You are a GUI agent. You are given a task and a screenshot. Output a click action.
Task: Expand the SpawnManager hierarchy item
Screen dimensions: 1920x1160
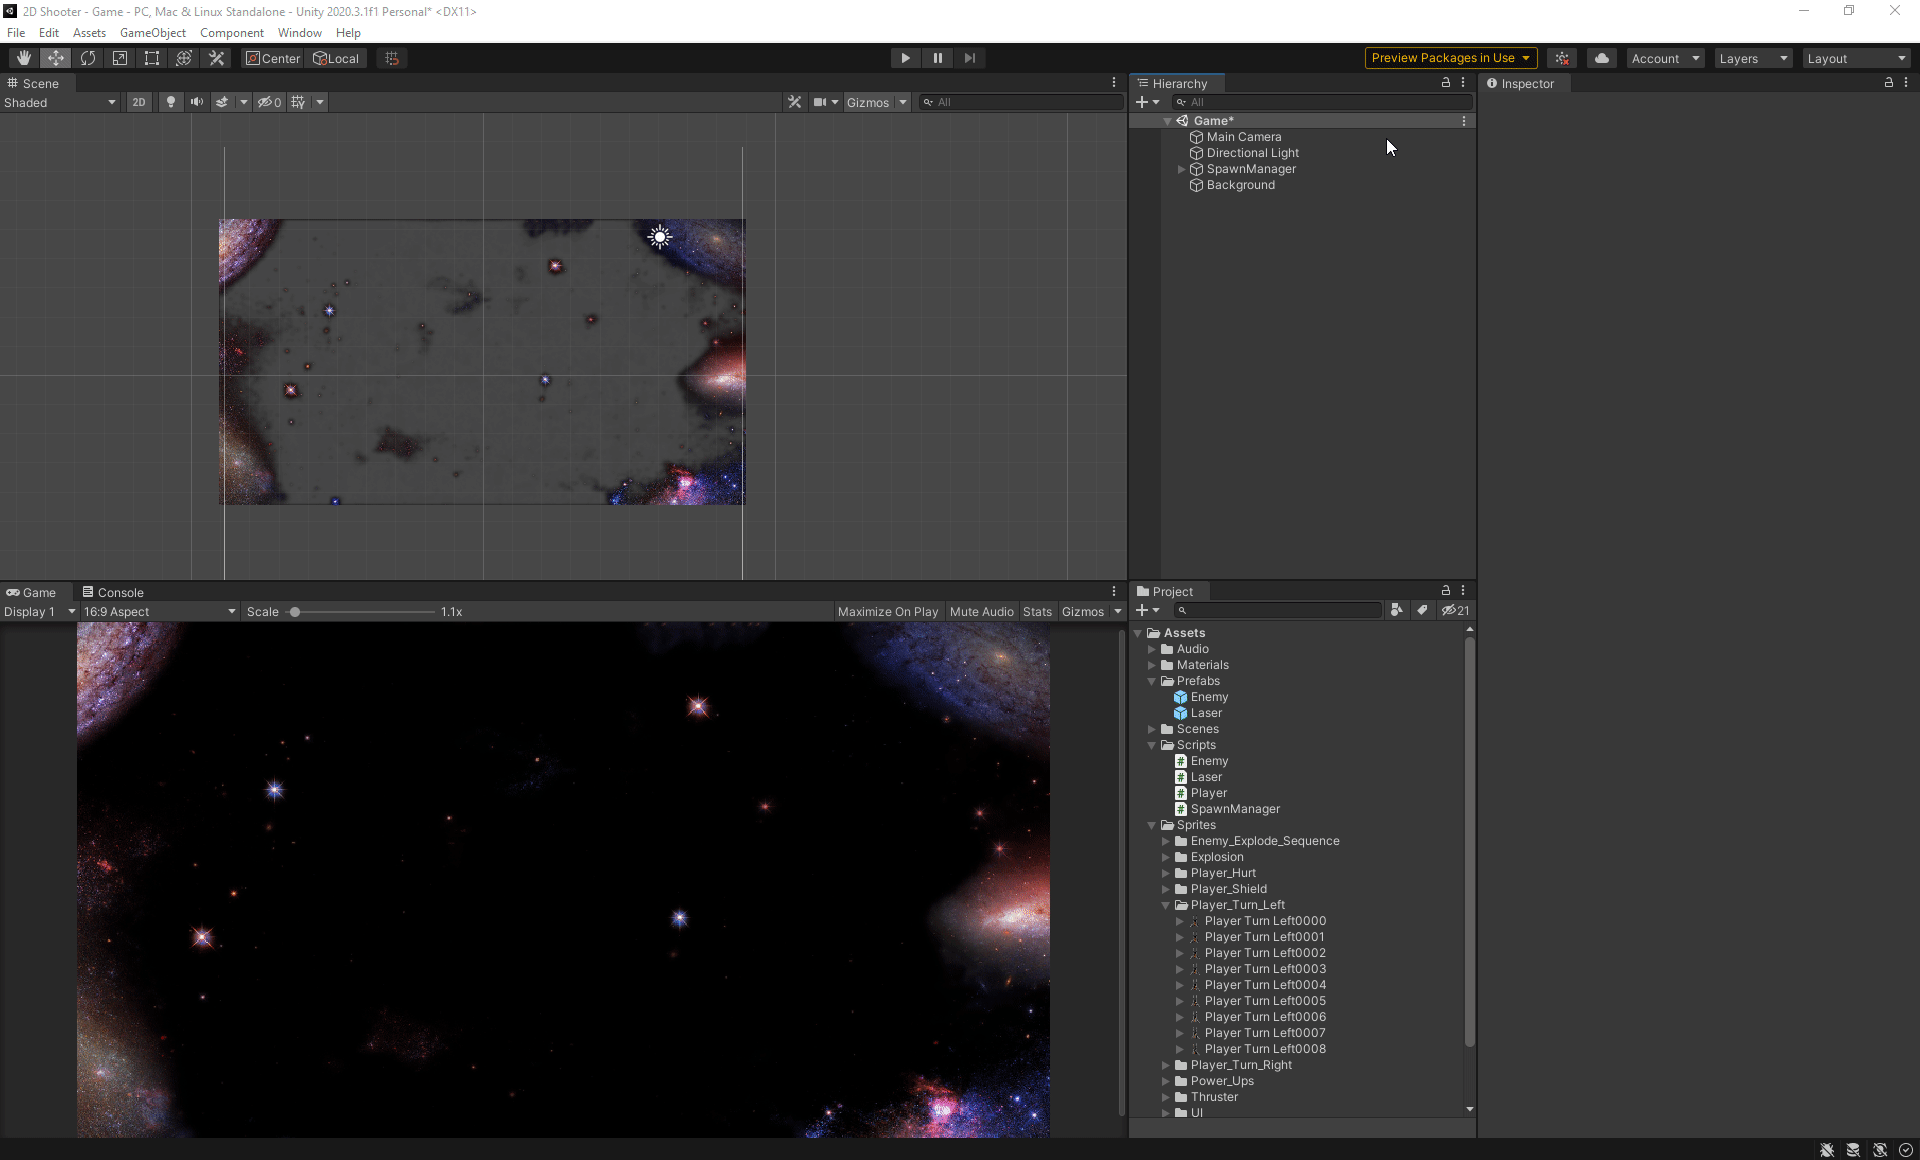pyautogui.click(x=1181, y=169)
